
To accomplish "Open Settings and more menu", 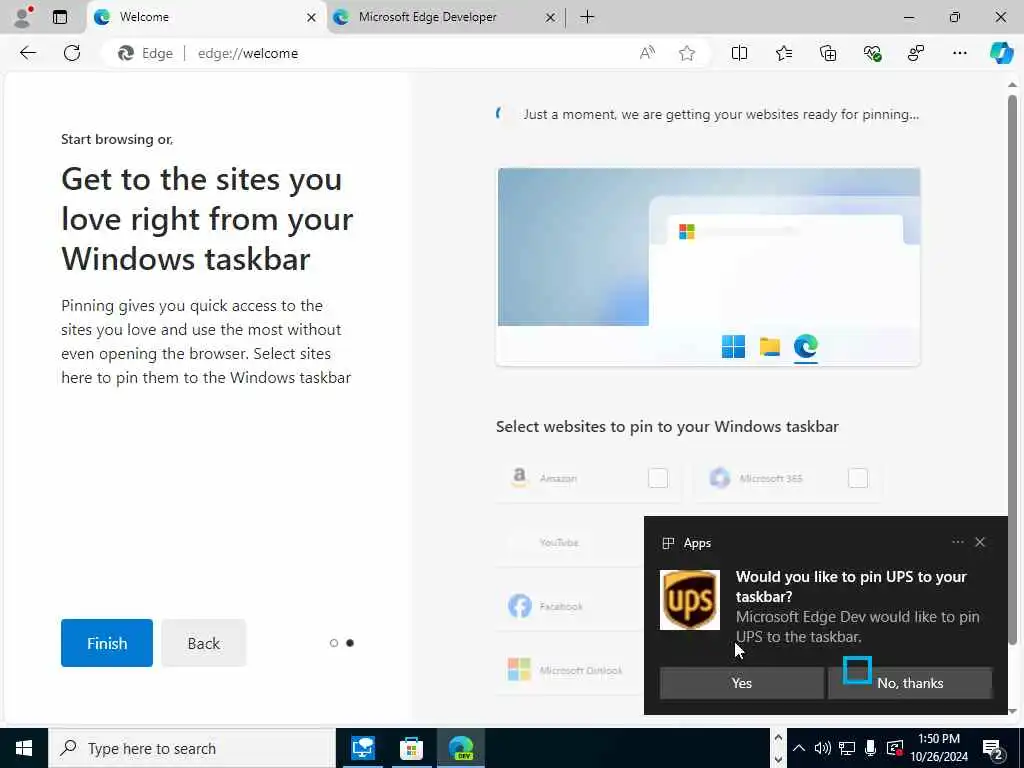I will pos(959,53).
